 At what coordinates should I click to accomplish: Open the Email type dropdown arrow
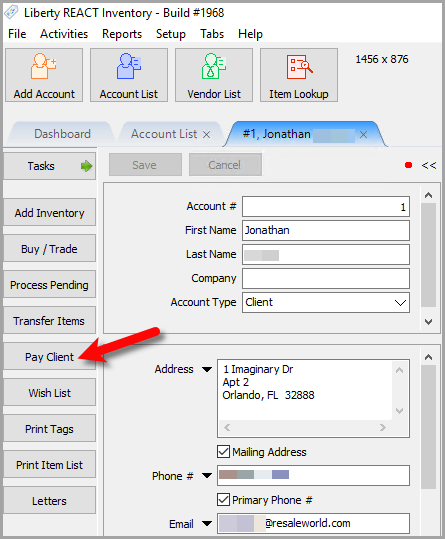[207, 524]
